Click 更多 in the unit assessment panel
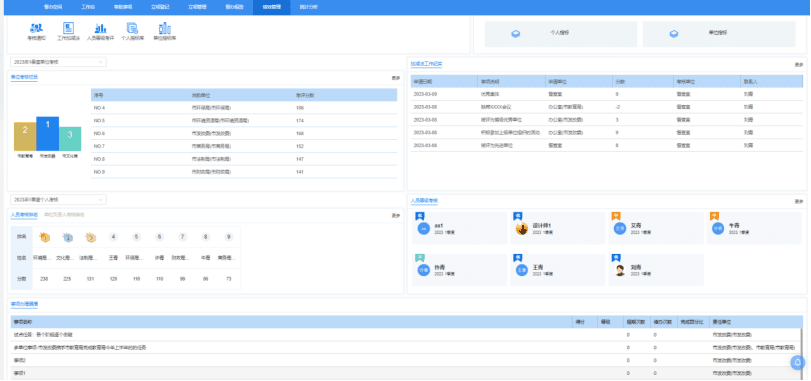This screenshot has height=381, width=811. click(x=396, y=78)
